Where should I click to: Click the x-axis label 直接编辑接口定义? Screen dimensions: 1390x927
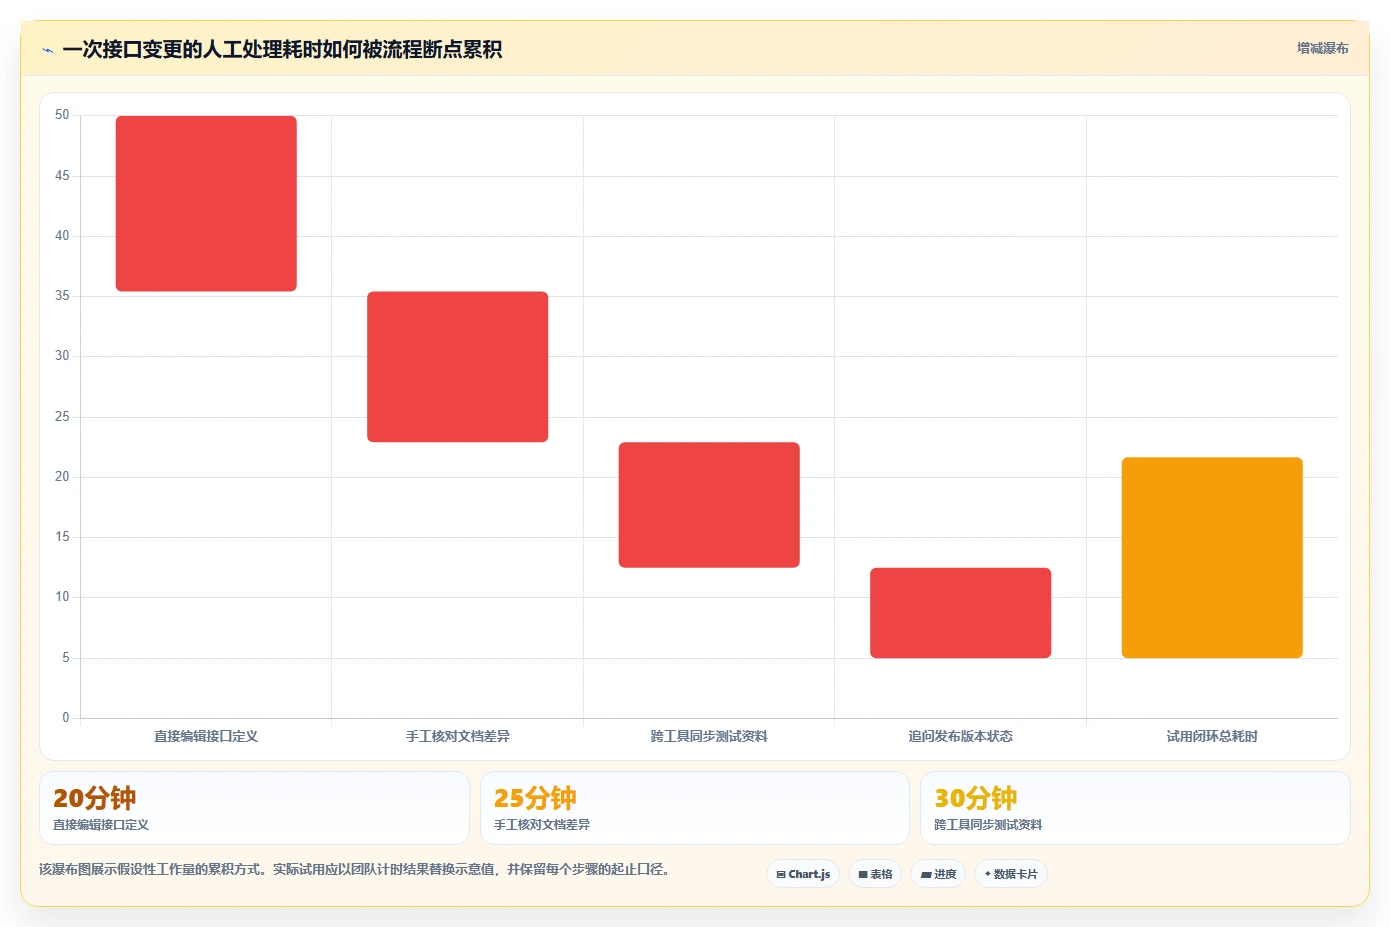coord(206,736)
